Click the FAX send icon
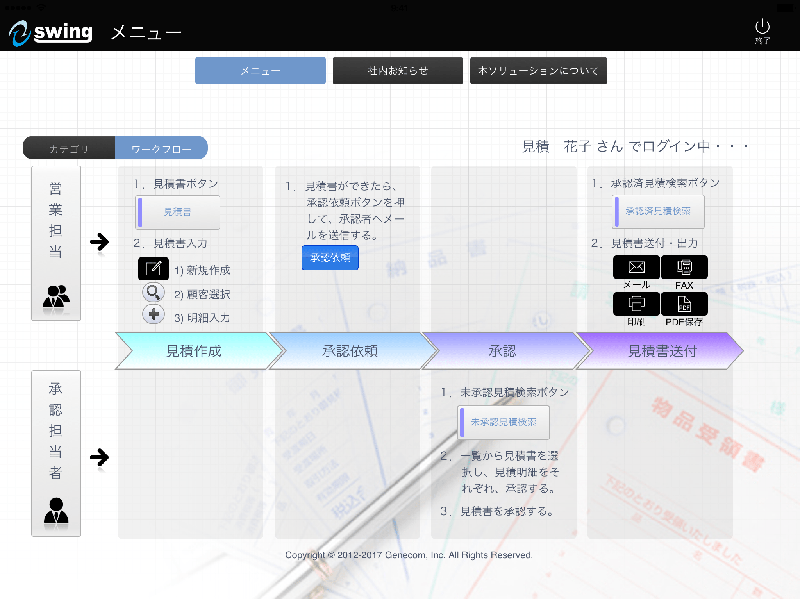Screen dimensions: 800x600 pos(684,267)
